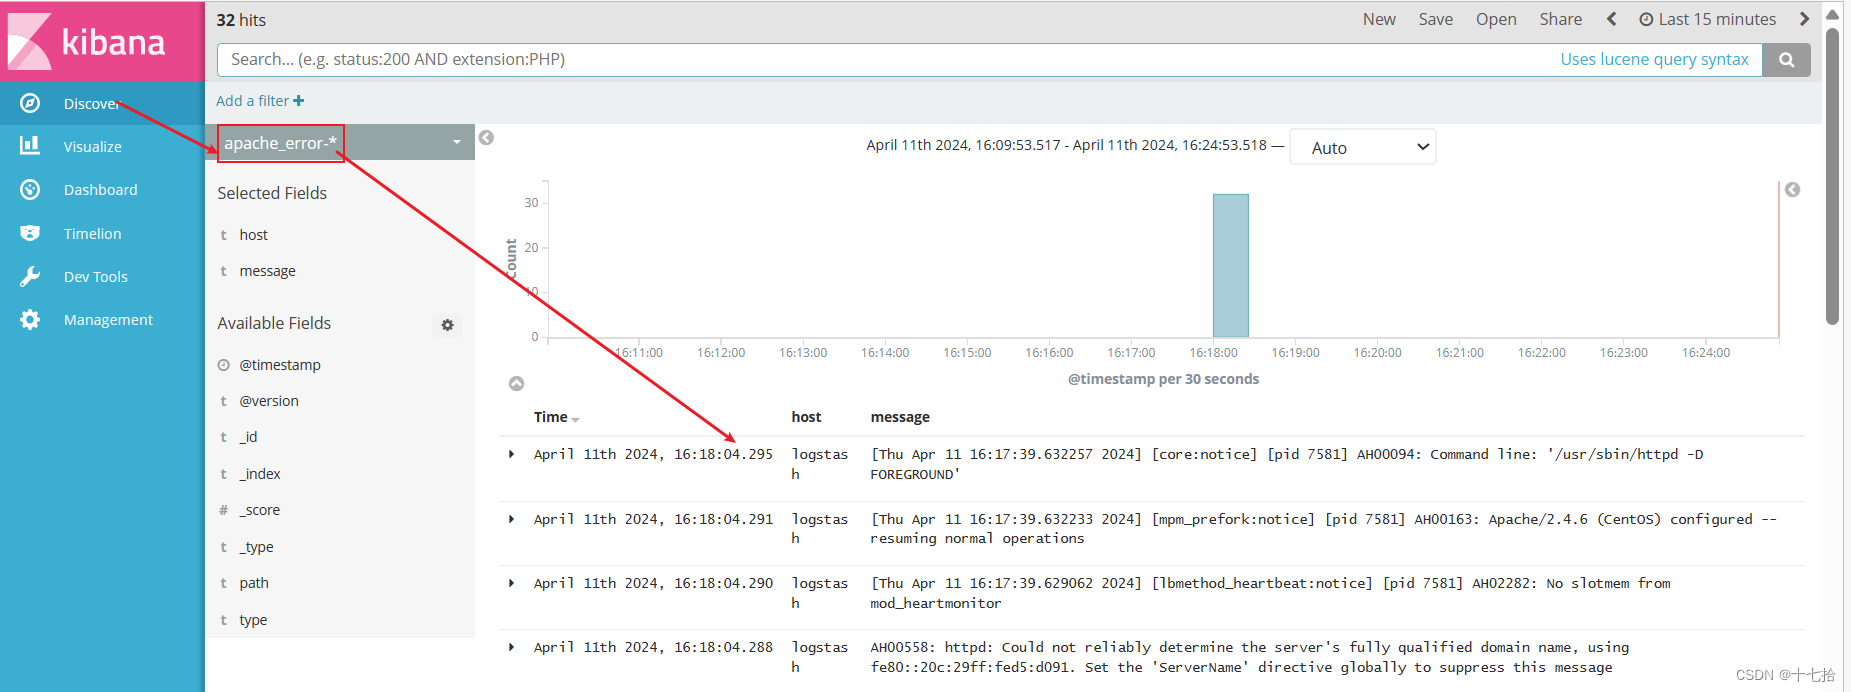
Task: Select the path available field
Action: click(254, 583)
